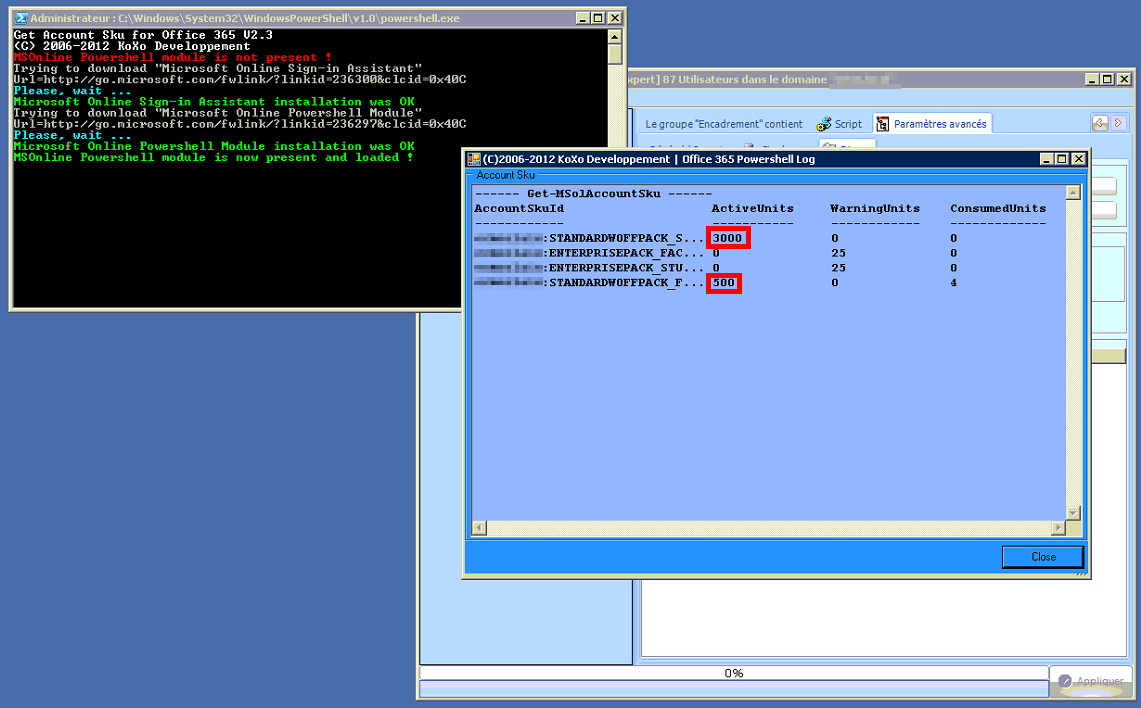Viewport: 1141px width, 708px height.
Task: Close the PowerShell console window
Action: pos(615,18)
